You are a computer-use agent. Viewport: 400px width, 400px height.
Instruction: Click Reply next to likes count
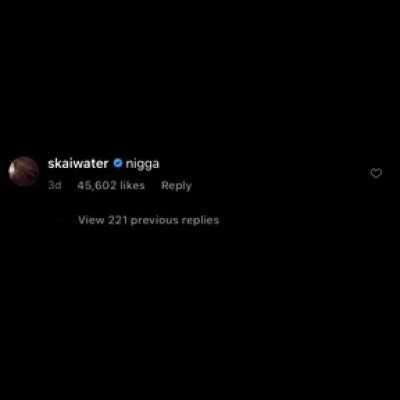click(x=176, y=185)
